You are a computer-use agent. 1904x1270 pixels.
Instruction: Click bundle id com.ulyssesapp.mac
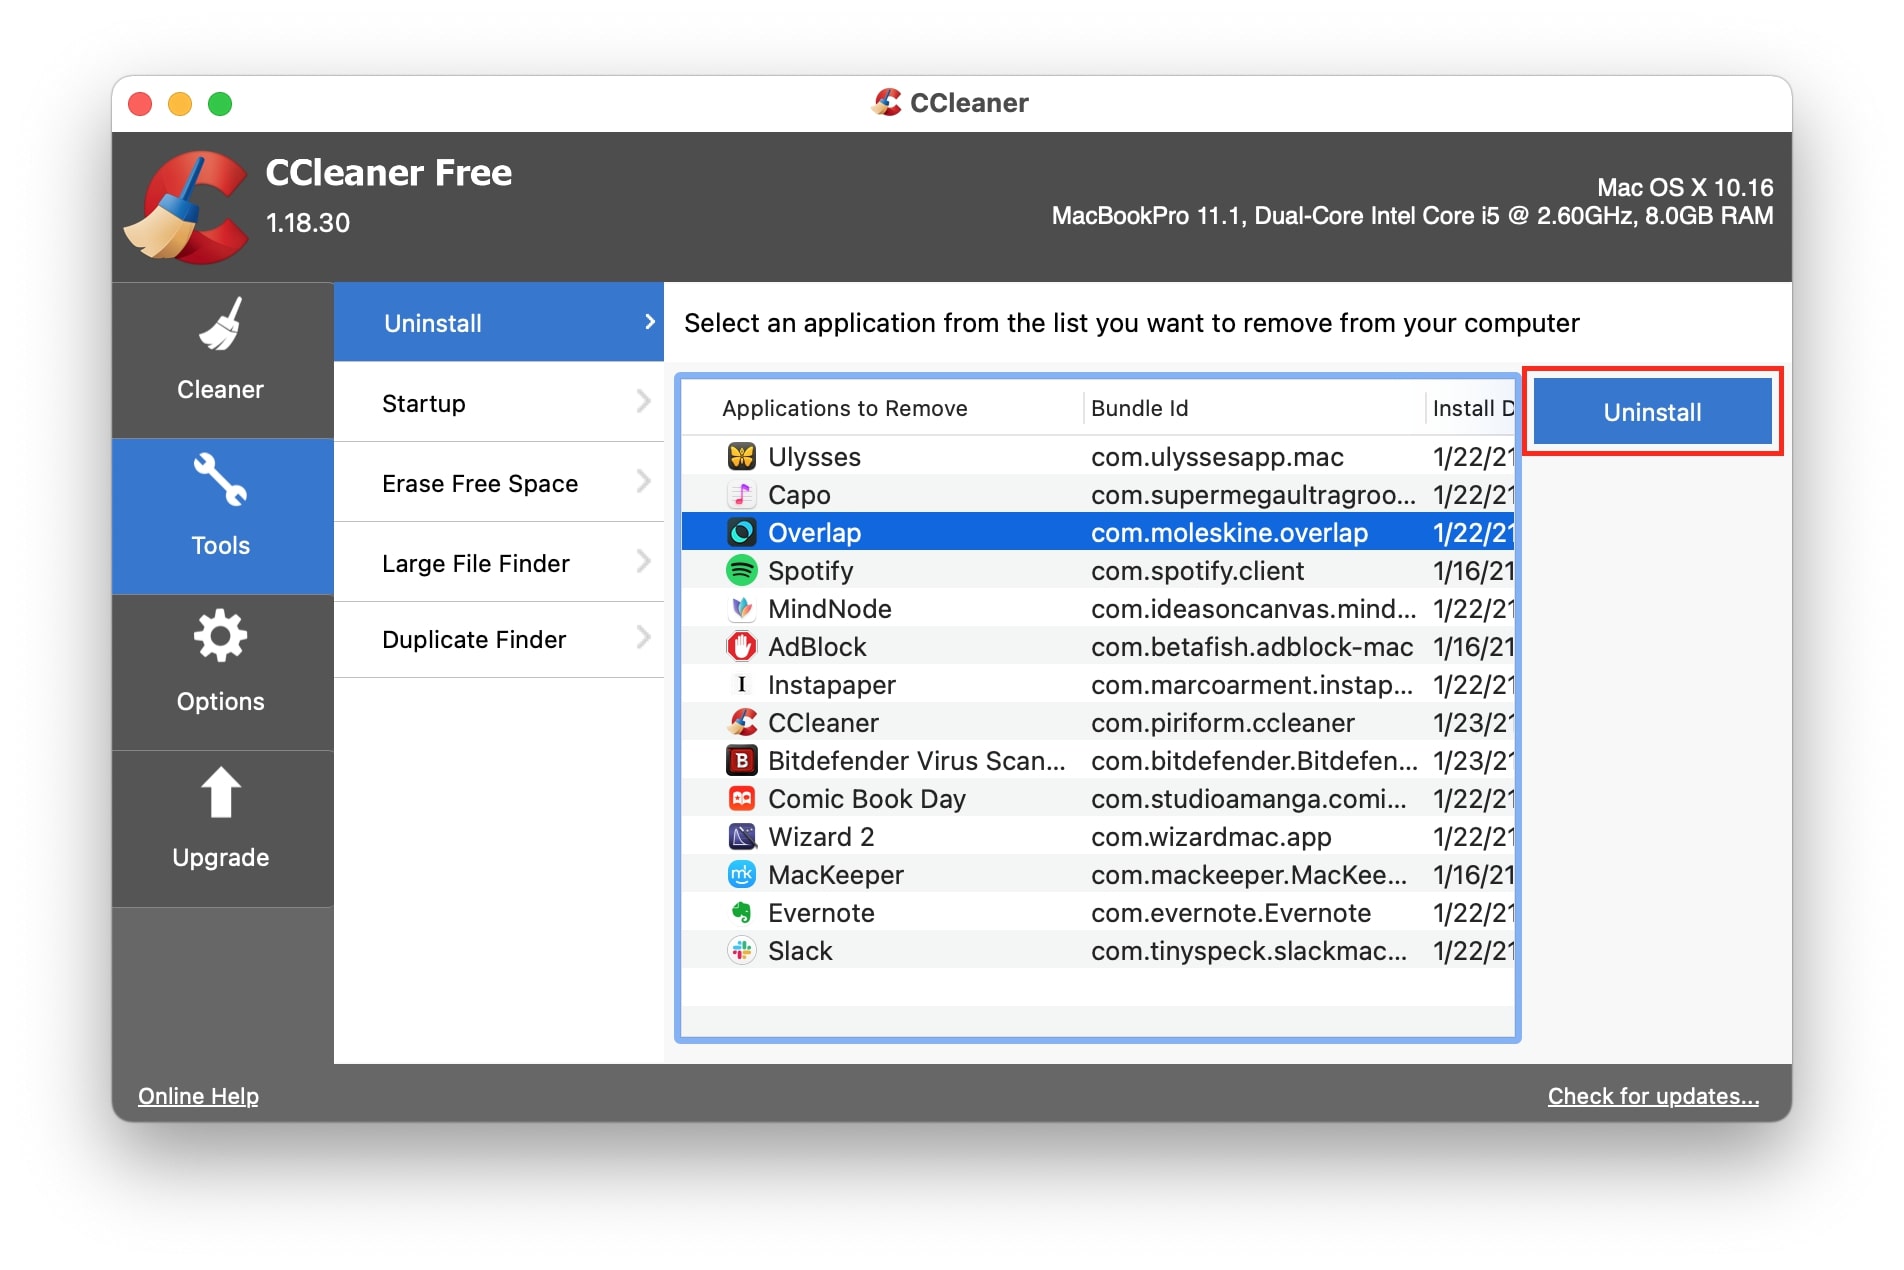(x=1217, y=457)
